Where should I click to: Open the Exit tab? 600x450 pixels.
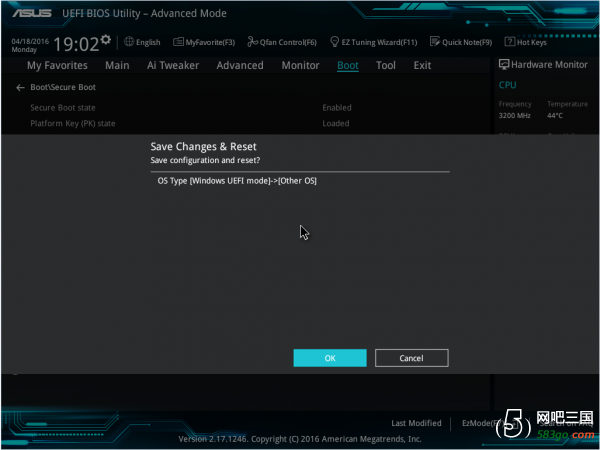pyautogui.click(x=422, y=65)
